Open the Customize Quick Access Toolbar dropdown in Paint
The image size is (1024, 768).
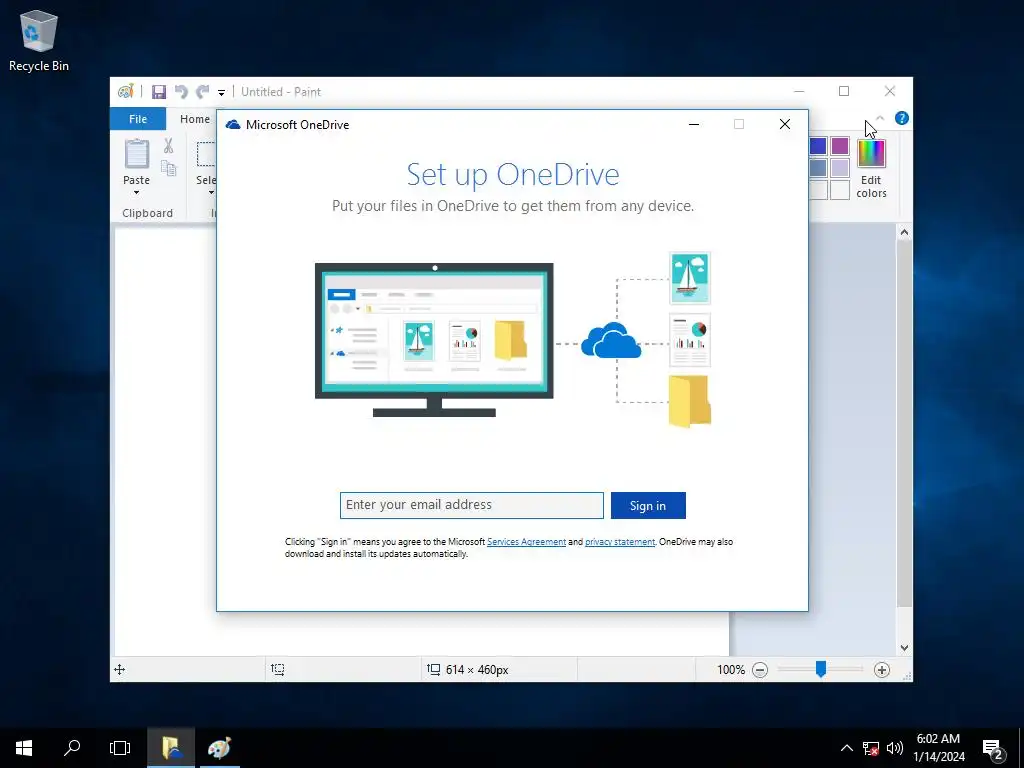click(221, 93)
